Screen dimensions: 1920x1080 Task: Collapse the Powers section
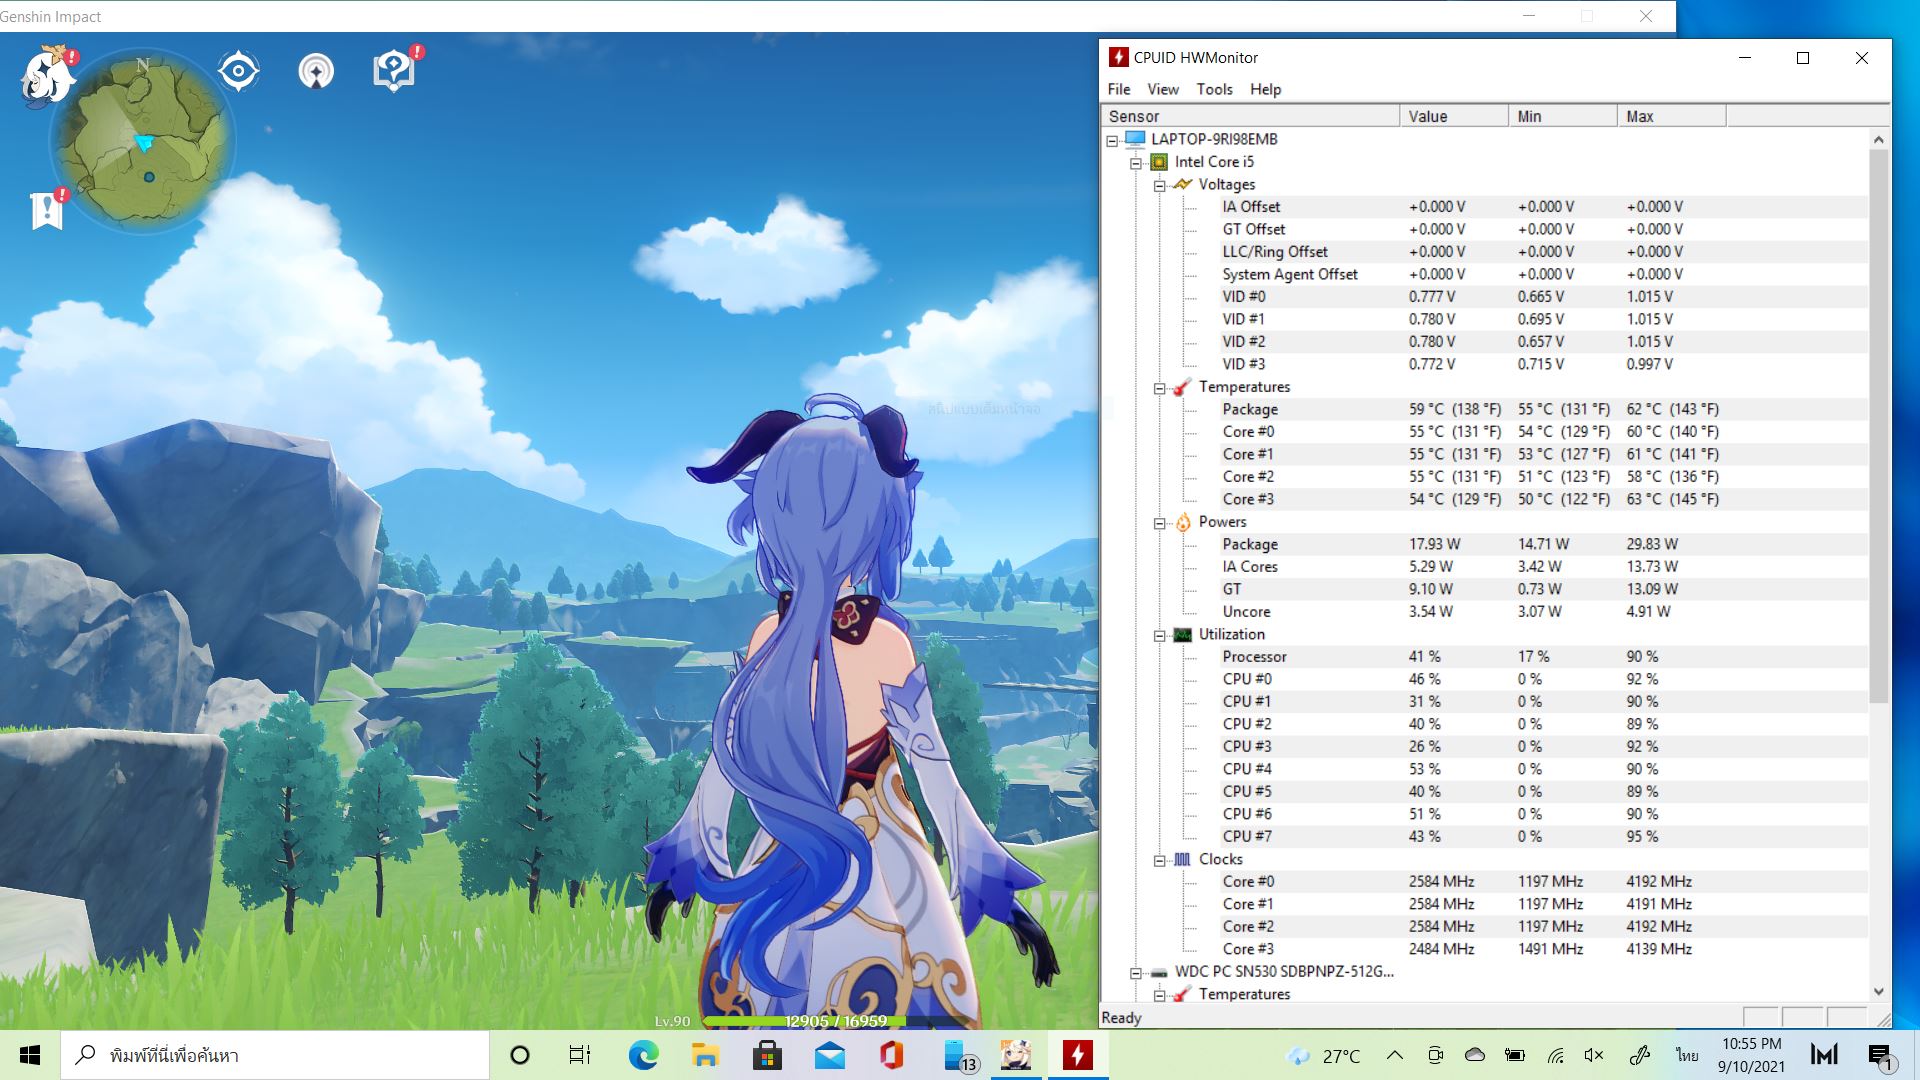click(x=1160, y=524)
